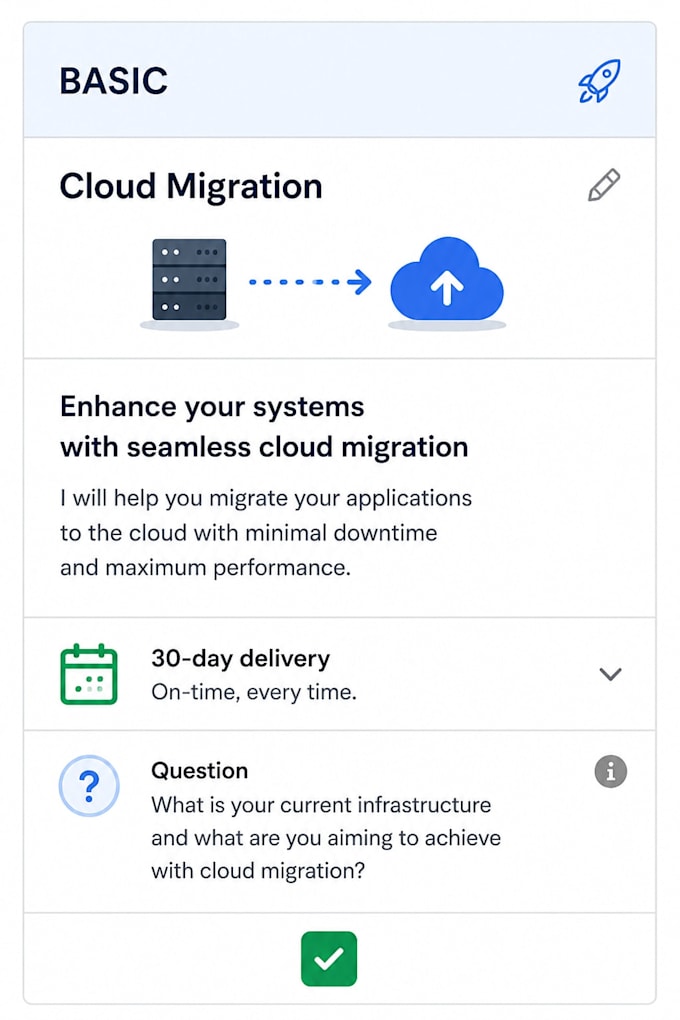Click the Cloud Migration title text
The height and width of the screenshot is (1020, 680).
click(x=191, y=186)
